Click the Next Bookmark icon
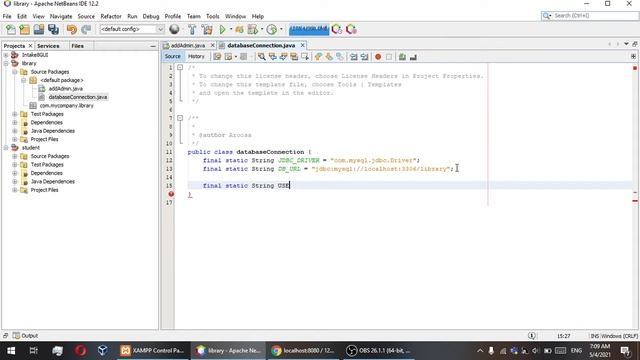 [x=329, y=57]
